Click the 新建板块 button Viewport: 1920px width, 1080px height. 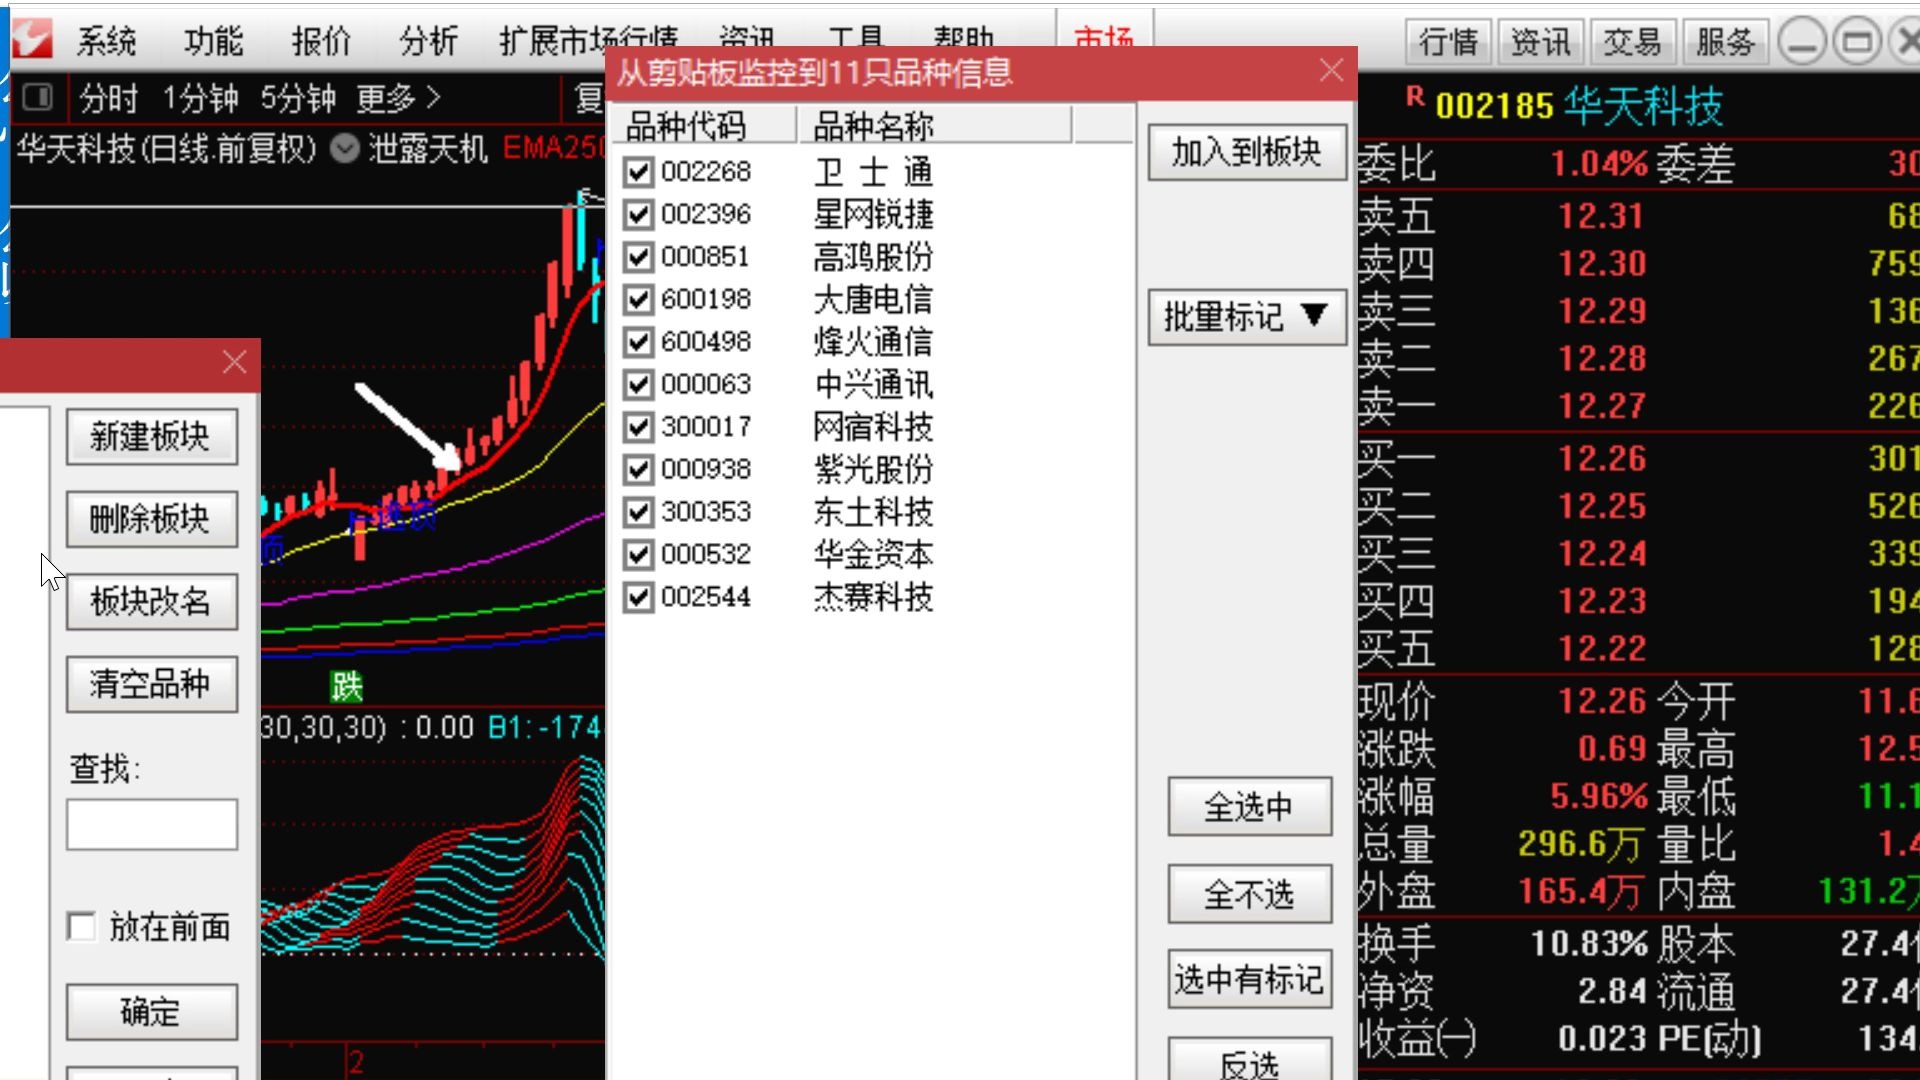[152, 436]
